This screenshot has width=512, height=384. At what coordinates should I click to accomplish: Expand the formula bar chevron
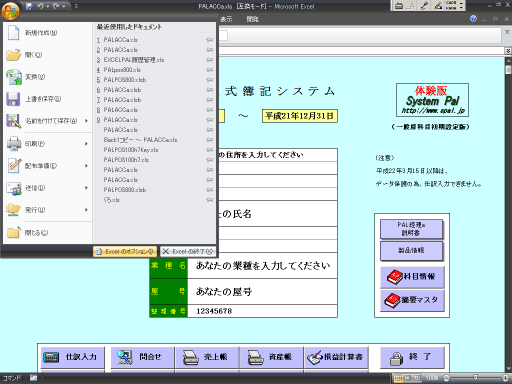(x=508, y=51)
